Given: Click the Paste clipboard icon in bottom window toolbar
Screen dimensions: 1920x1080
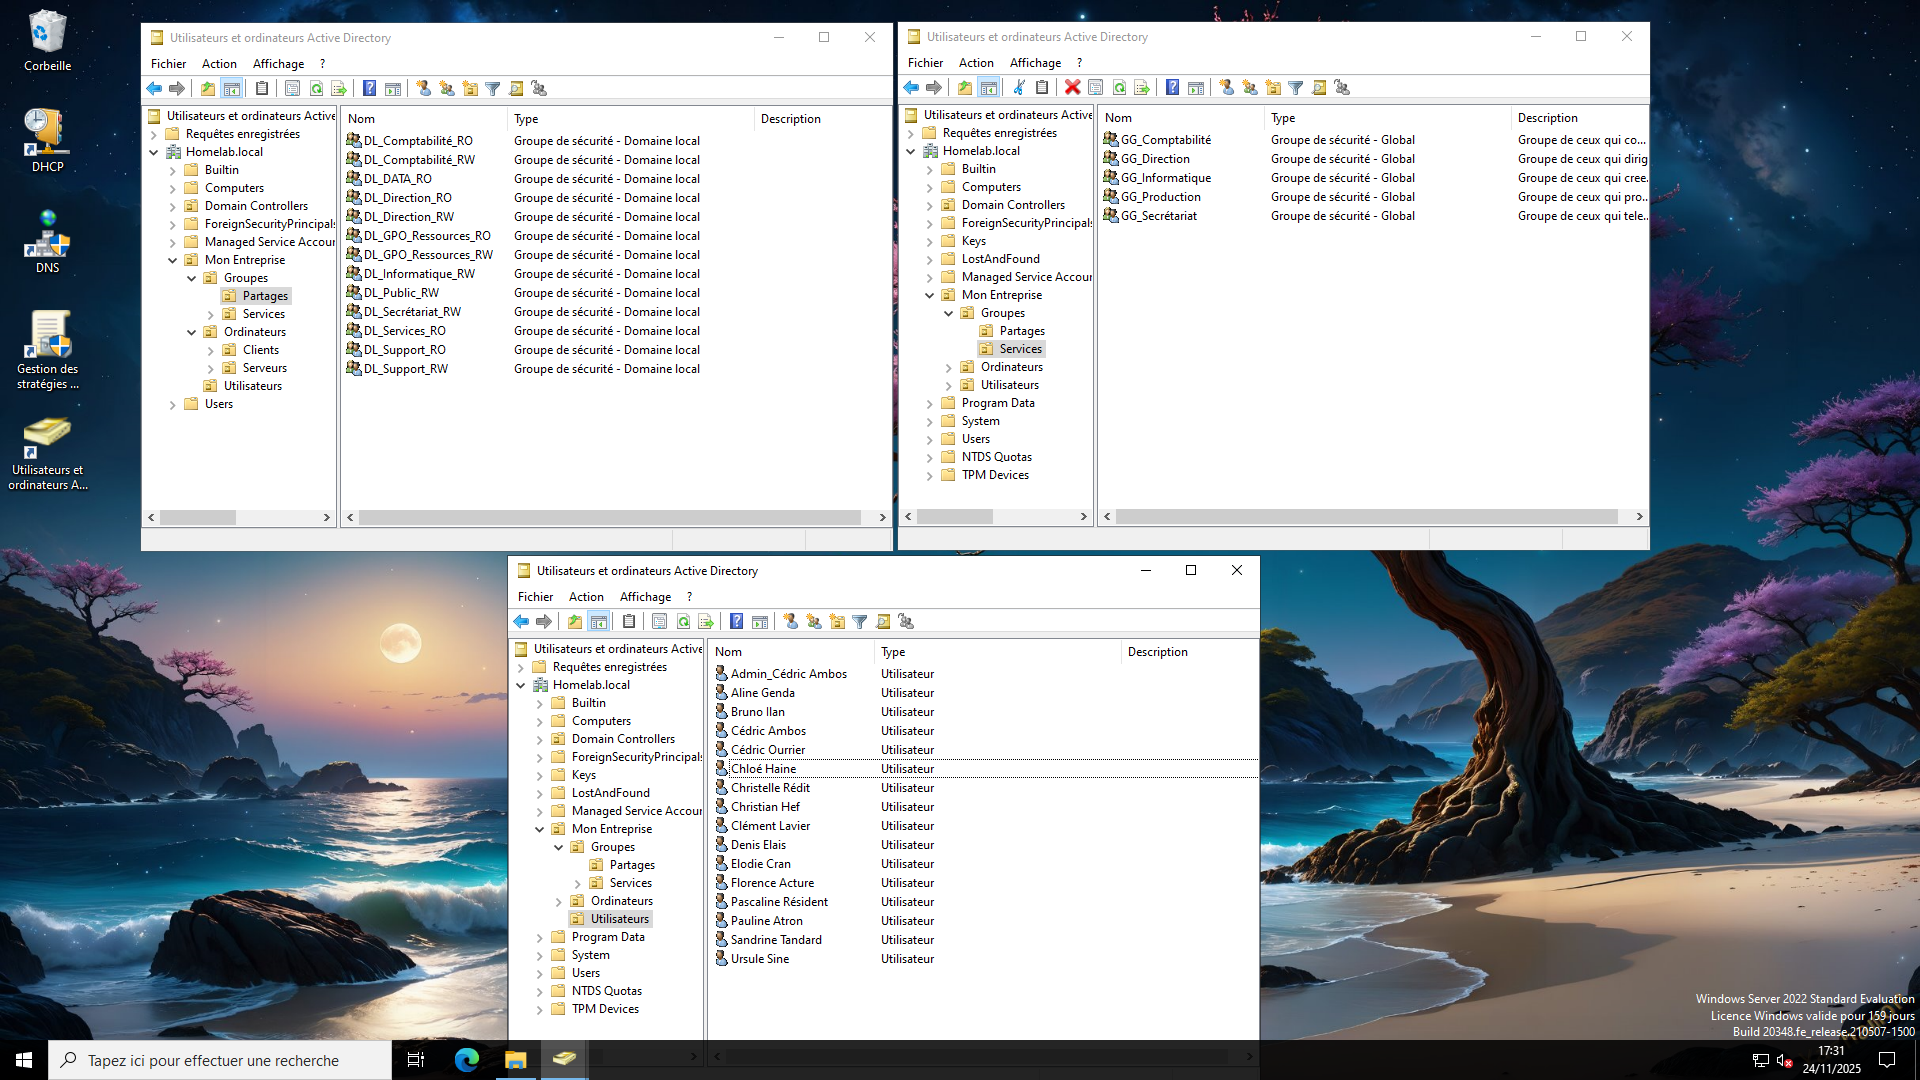Looking at the screenshot, I should click(x=629, y=622).
